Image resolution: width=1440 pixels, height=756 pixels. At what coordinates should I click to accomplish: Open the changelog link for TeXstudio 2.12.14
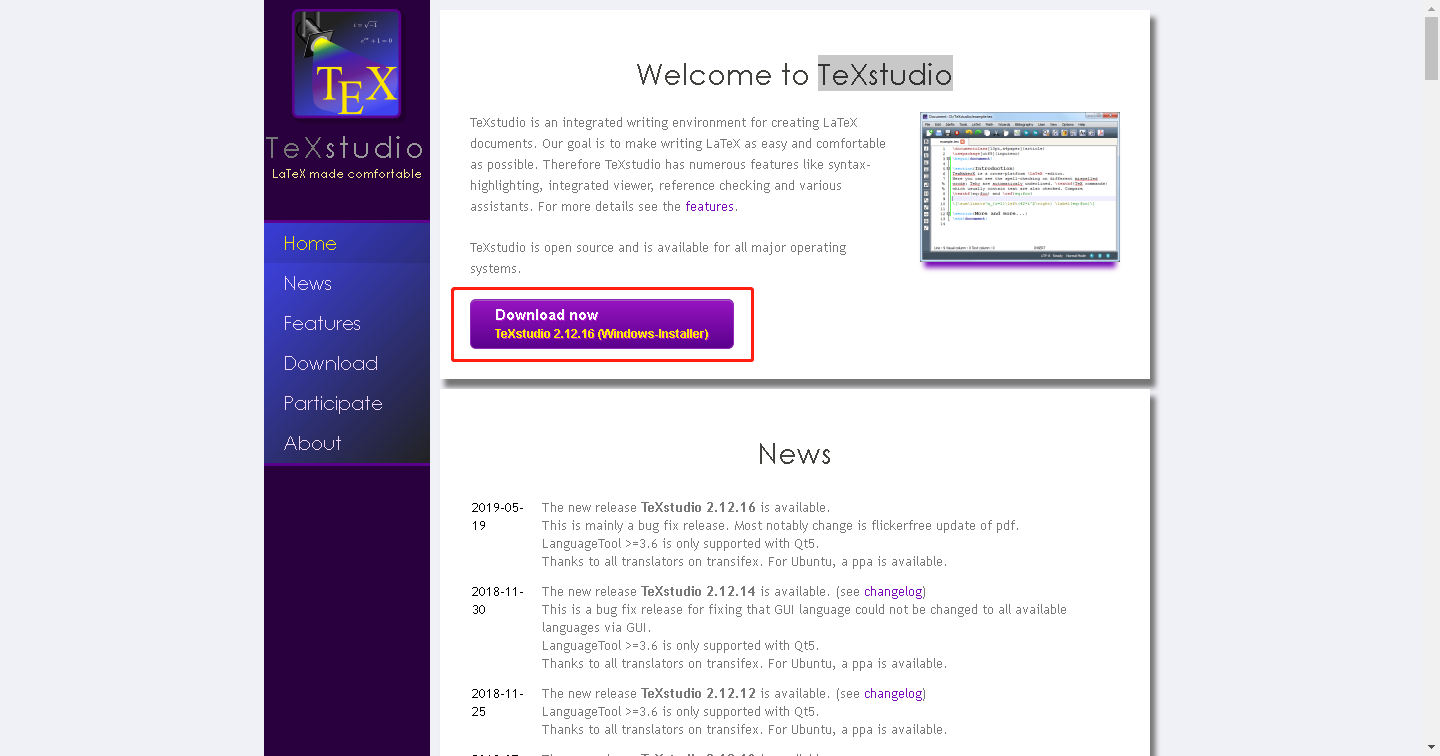click(x=895, y=592)
